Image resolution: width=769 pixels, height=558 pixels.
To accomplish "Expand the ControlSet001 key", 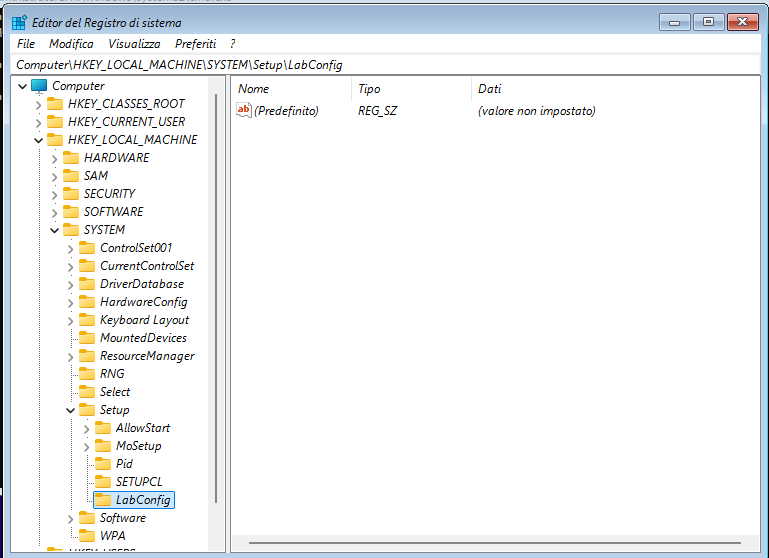I will click(70, 248).
